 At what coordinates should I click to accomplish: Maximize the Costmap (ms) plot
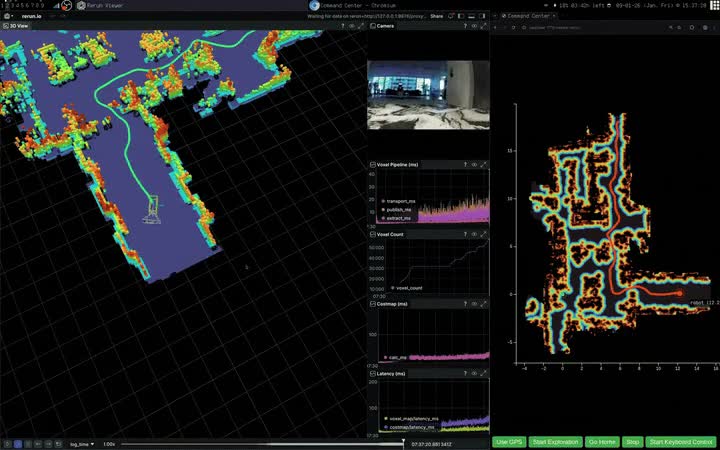(483, 304)
